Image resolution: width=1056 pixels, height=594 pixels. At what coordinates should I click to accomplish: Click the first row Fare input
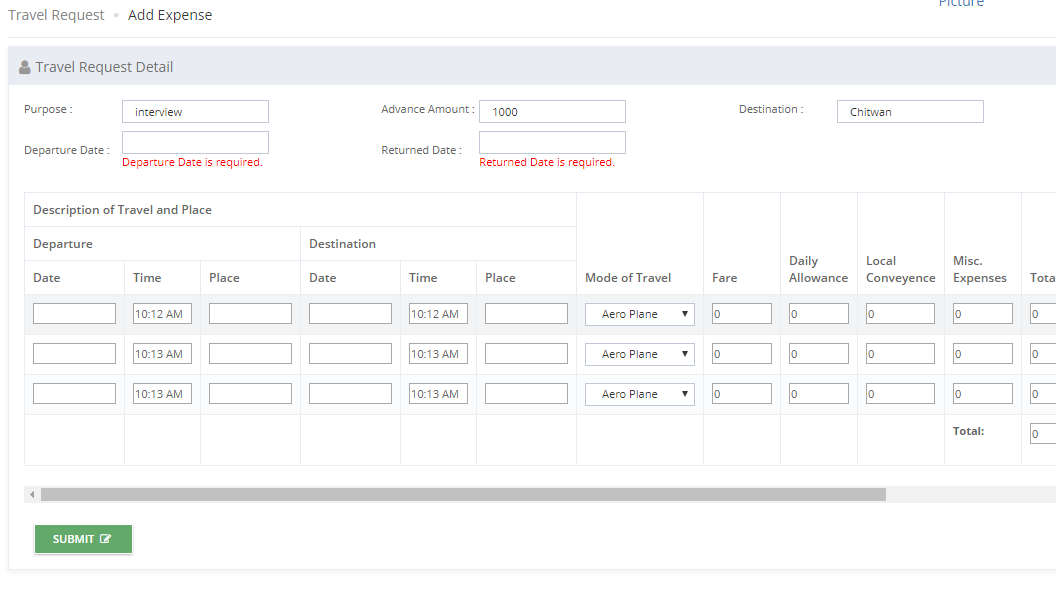point(741,314)
